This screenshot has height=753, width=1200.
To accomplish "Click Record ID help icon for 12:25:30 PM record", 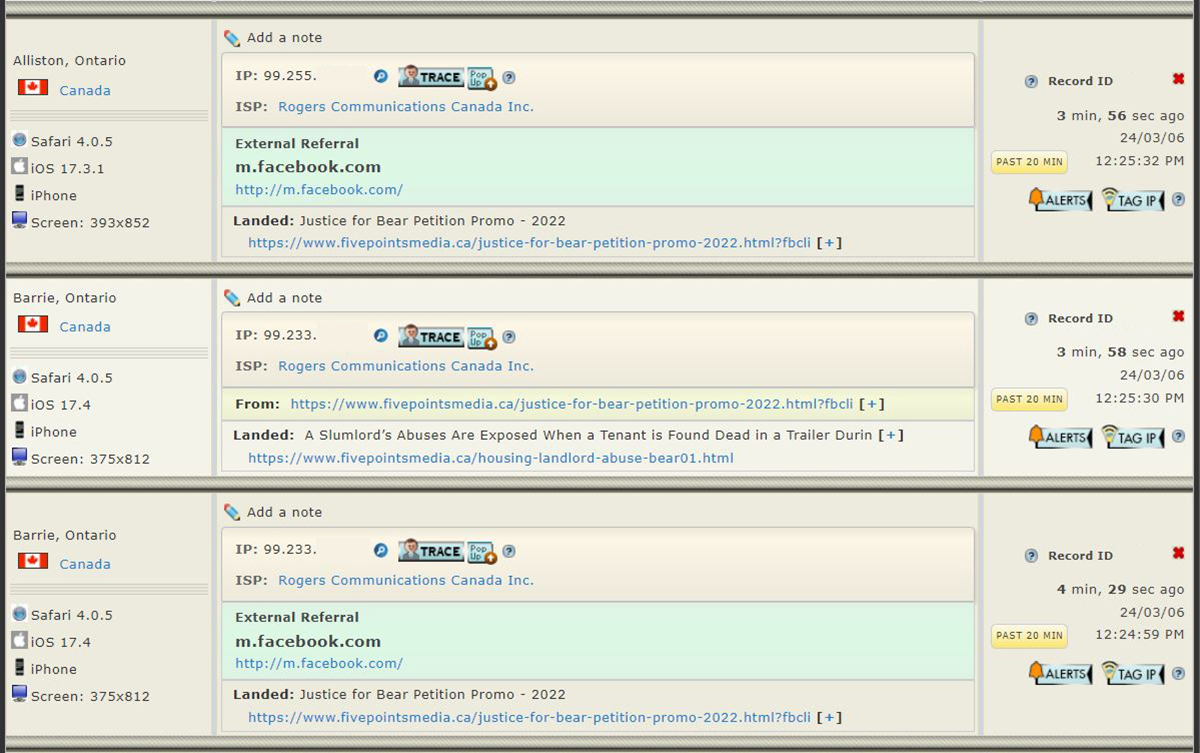I will click(x=1031, y=319).
